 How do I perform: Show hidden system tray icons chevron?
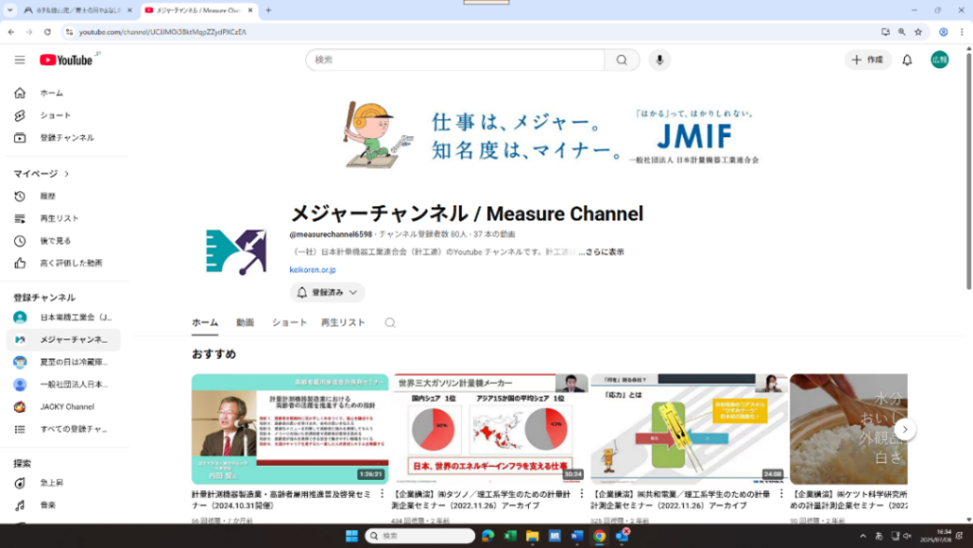[863, 536]
